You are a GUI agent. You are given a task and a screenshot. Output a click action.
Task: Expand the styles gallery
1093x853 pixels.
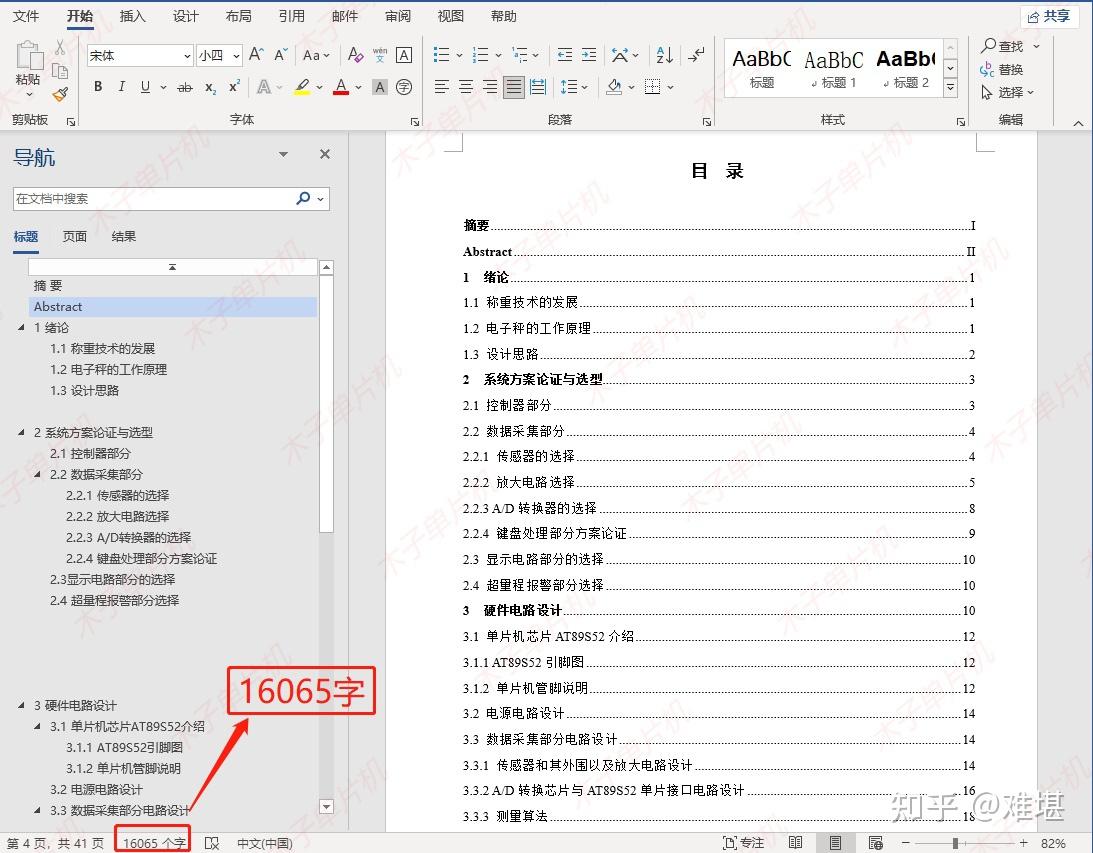pyautogui.click(x=950, y=88)
